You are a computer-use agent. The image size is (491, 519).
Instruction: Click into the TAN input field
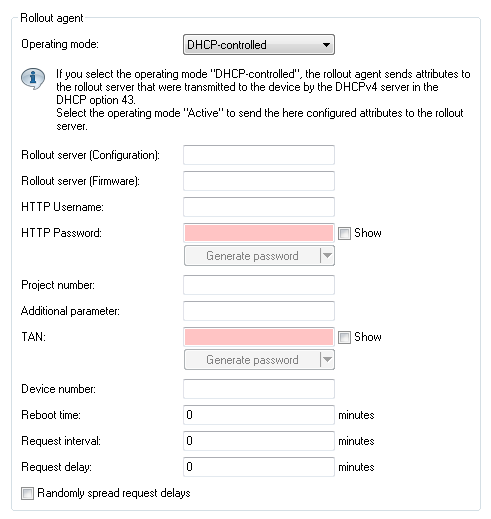tap(259, 337)
